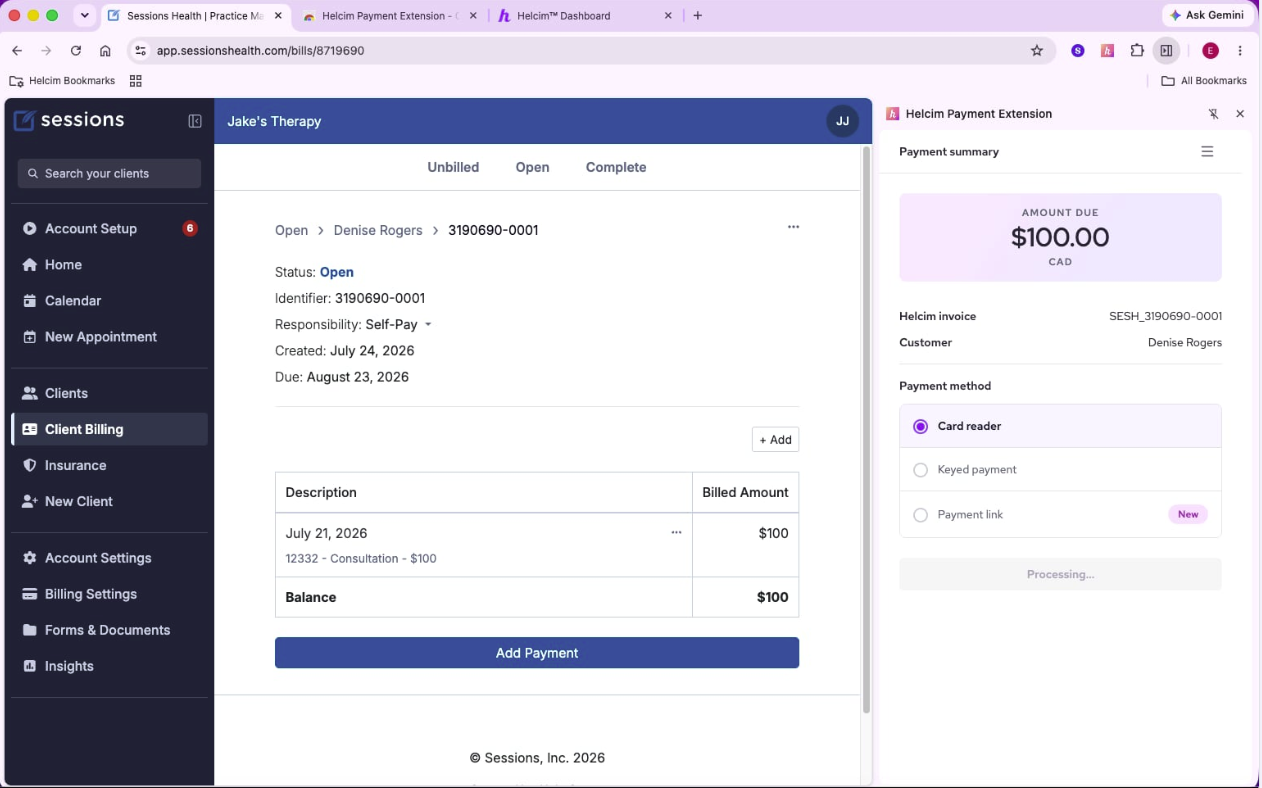Select Keyed payment method
The image size is (1262, 788).
[1060, 470]
